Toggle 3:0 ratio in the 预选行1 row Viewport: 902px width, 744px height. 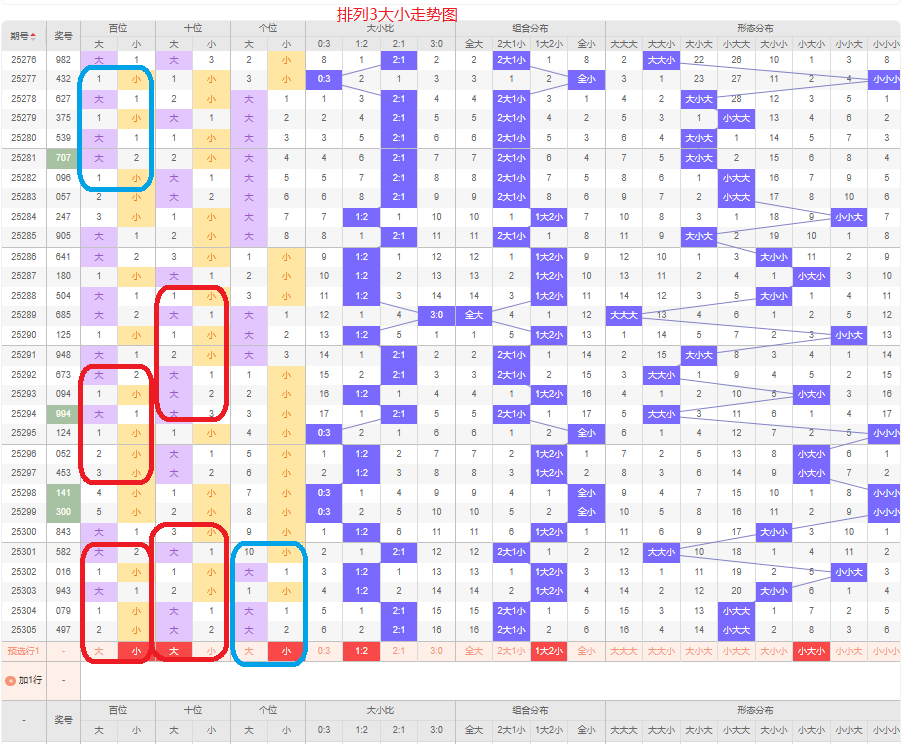(437, 651)
